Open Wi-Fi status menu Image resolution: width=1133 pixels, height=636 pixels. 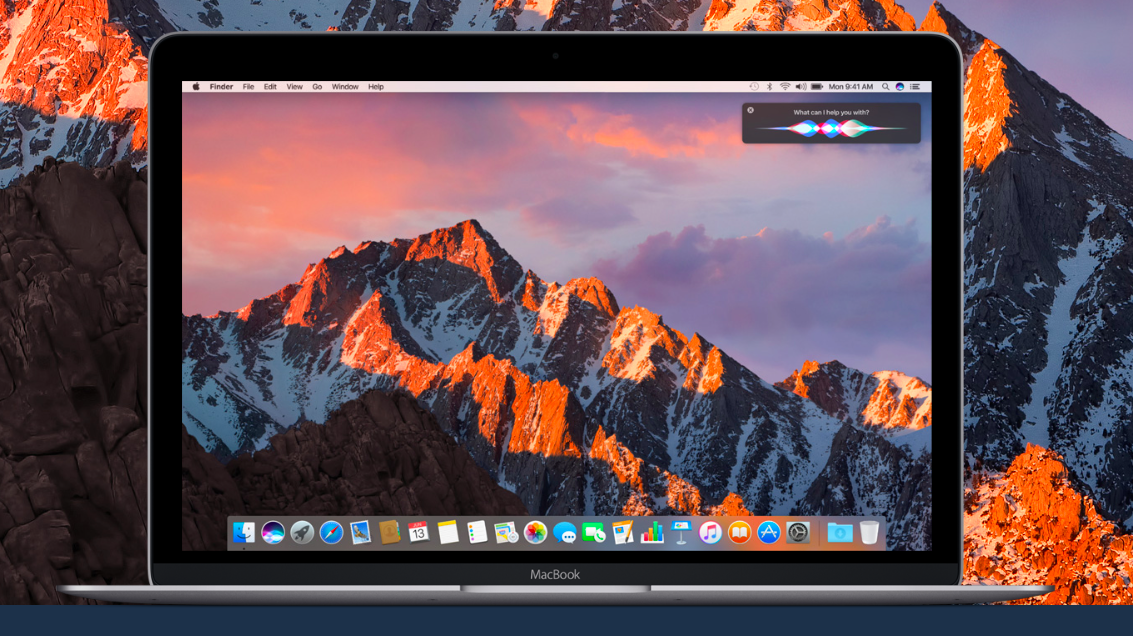click(785, 87)
